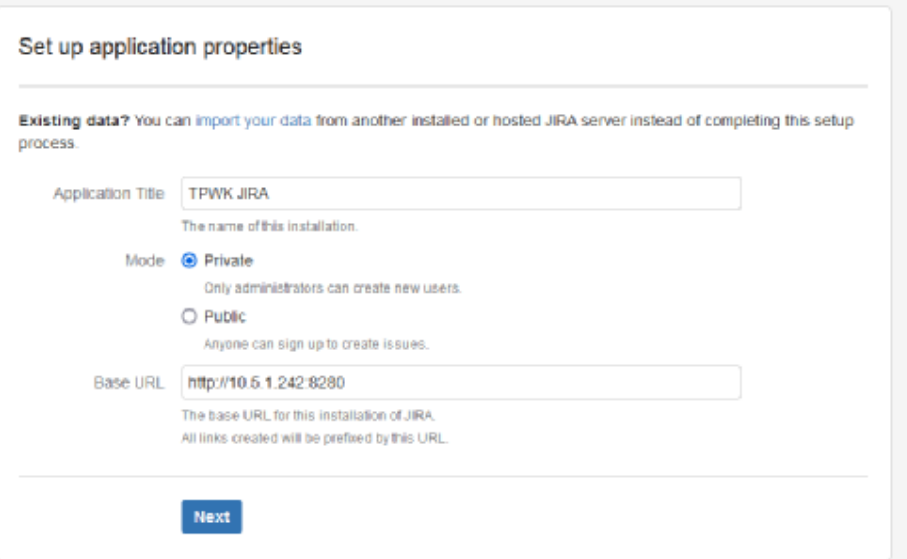This screenshot has height=559, width=907.
Task: Open the 'import your data' link
Action: click(254, 122)
